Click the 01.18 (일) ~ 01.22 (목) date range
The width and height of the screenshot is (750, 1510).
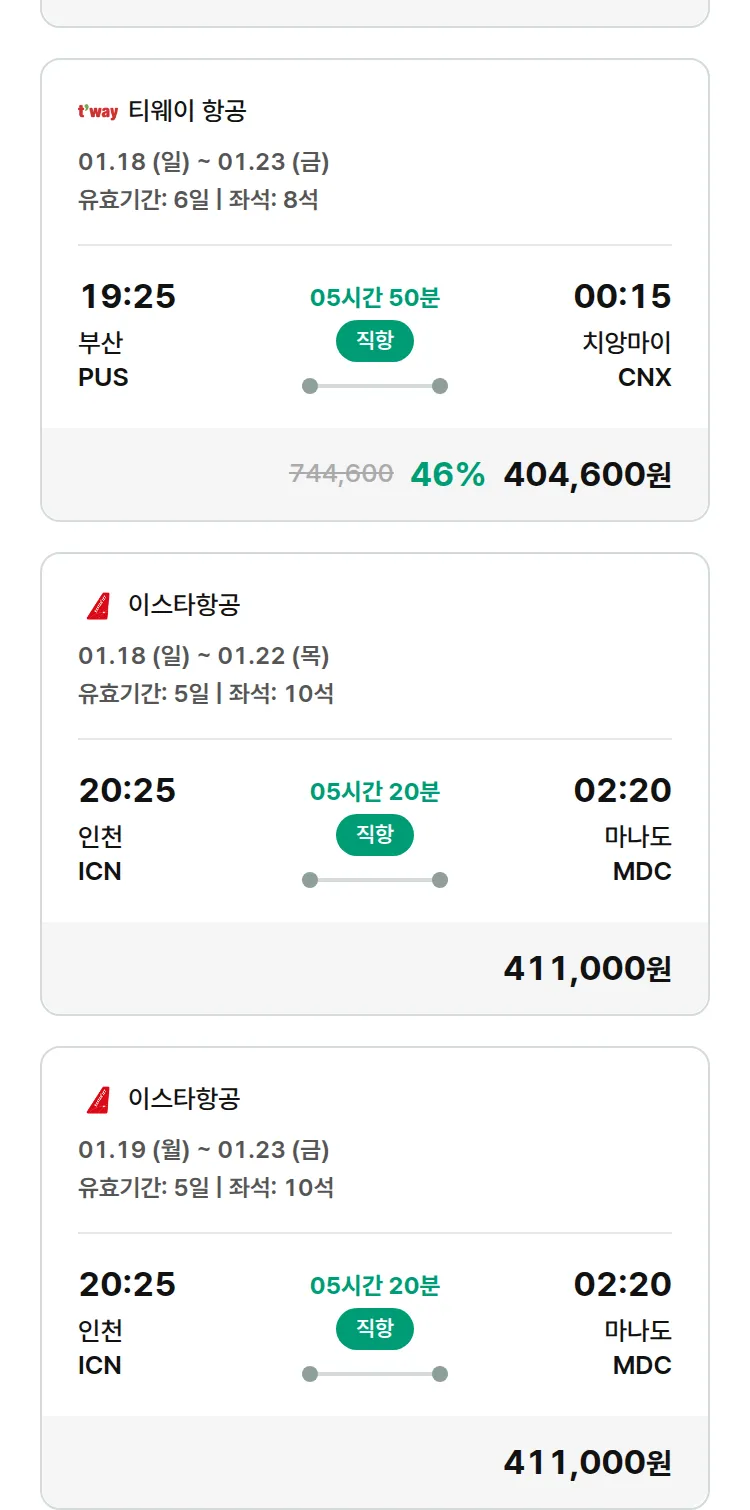(x=204, y=656)
